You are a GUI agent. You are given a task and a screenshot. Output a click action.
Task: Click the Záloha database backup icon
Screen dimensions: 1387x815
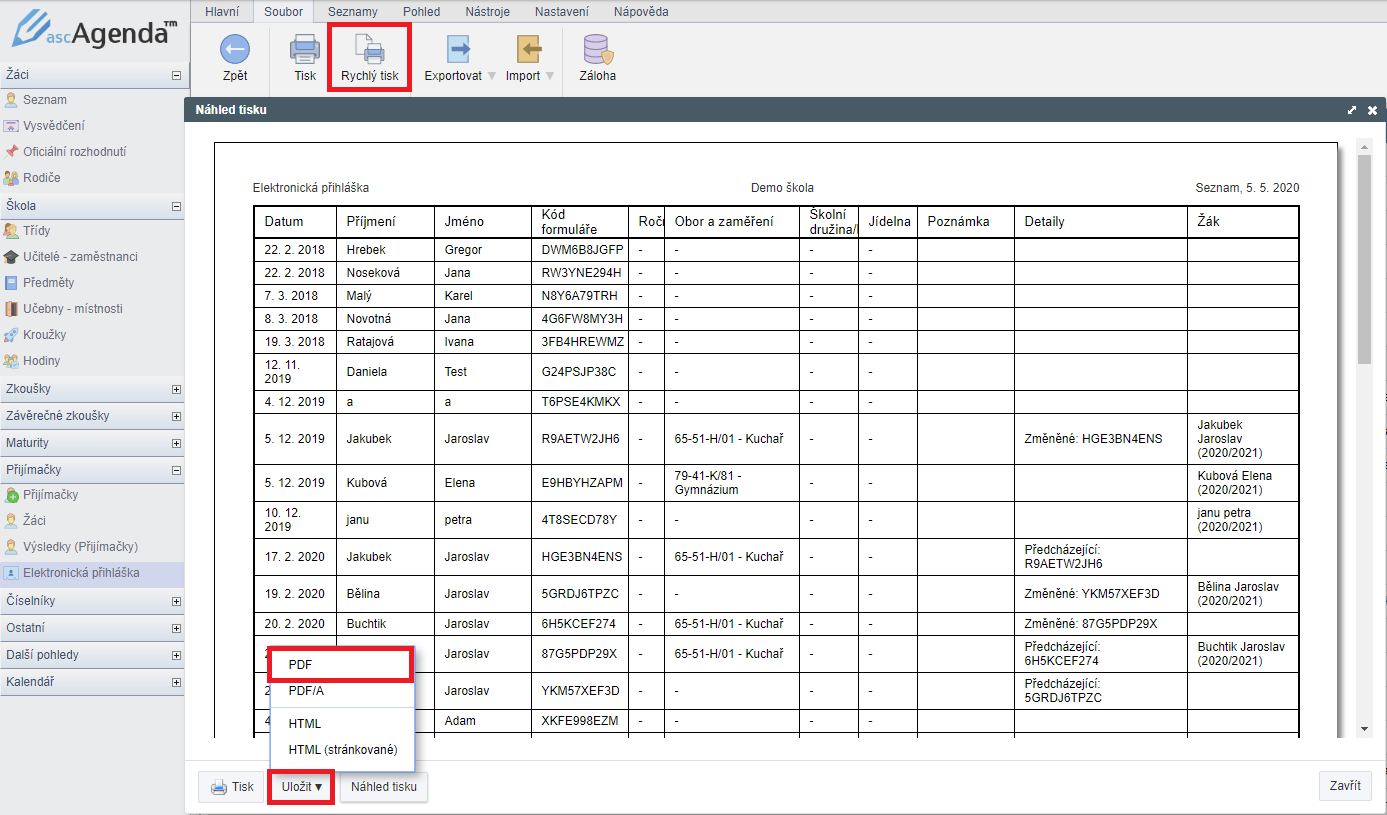[597, 49]
